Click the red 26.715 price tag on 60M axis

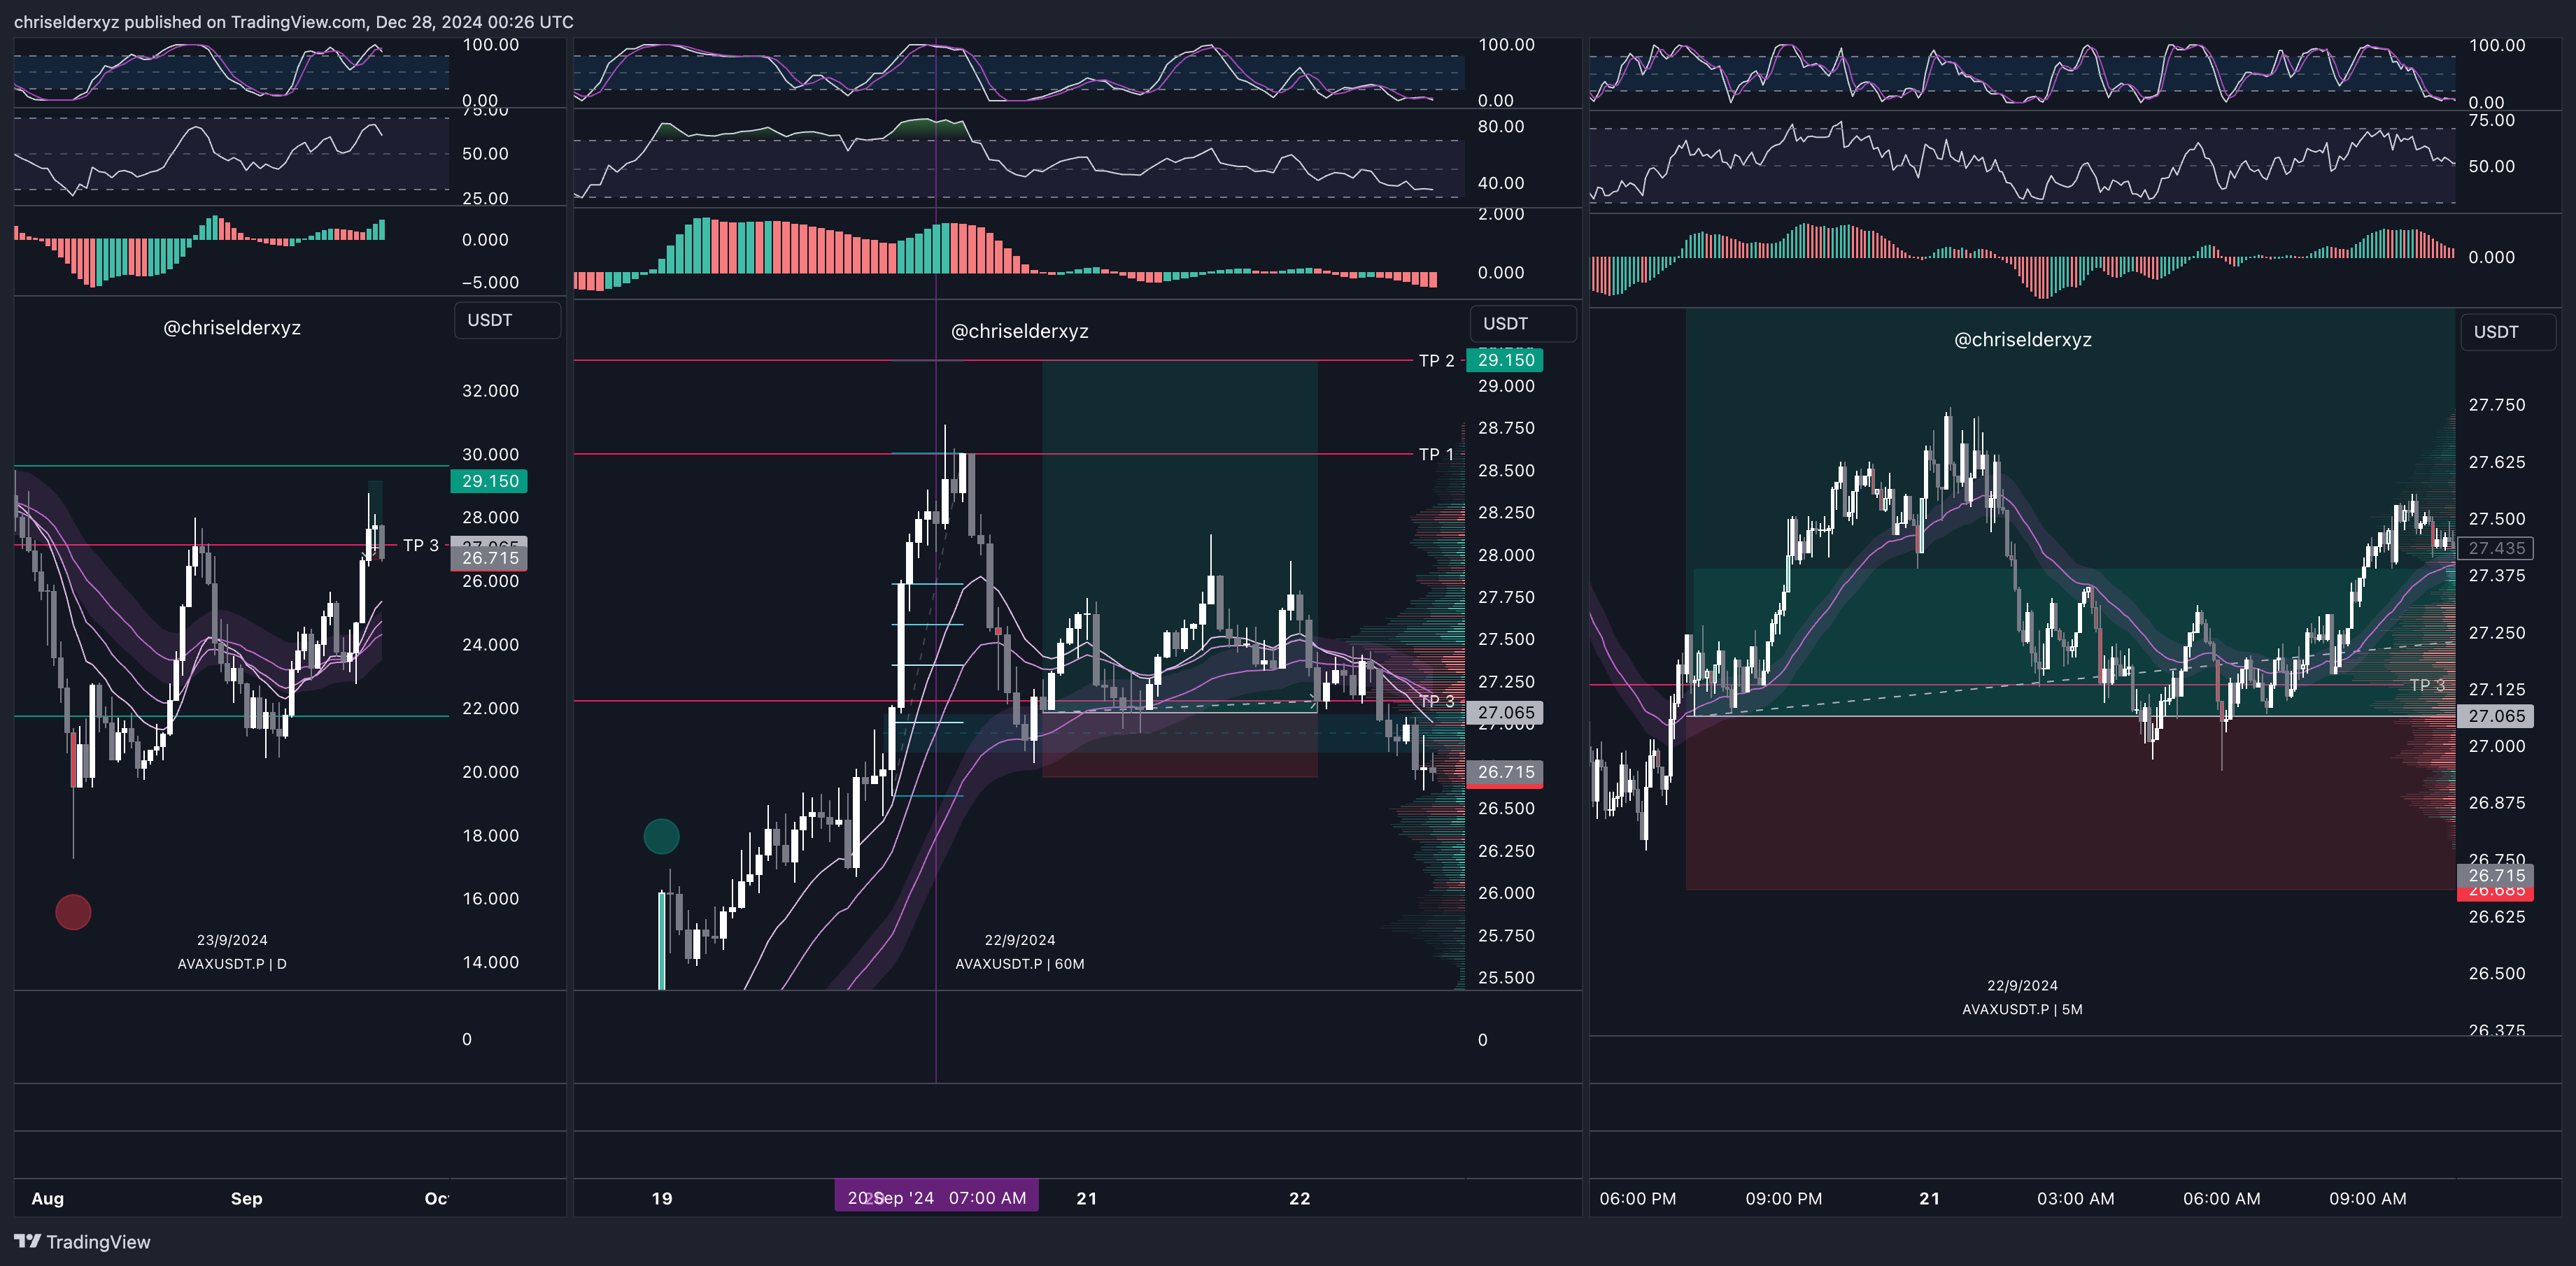[x=1505, y=772]
